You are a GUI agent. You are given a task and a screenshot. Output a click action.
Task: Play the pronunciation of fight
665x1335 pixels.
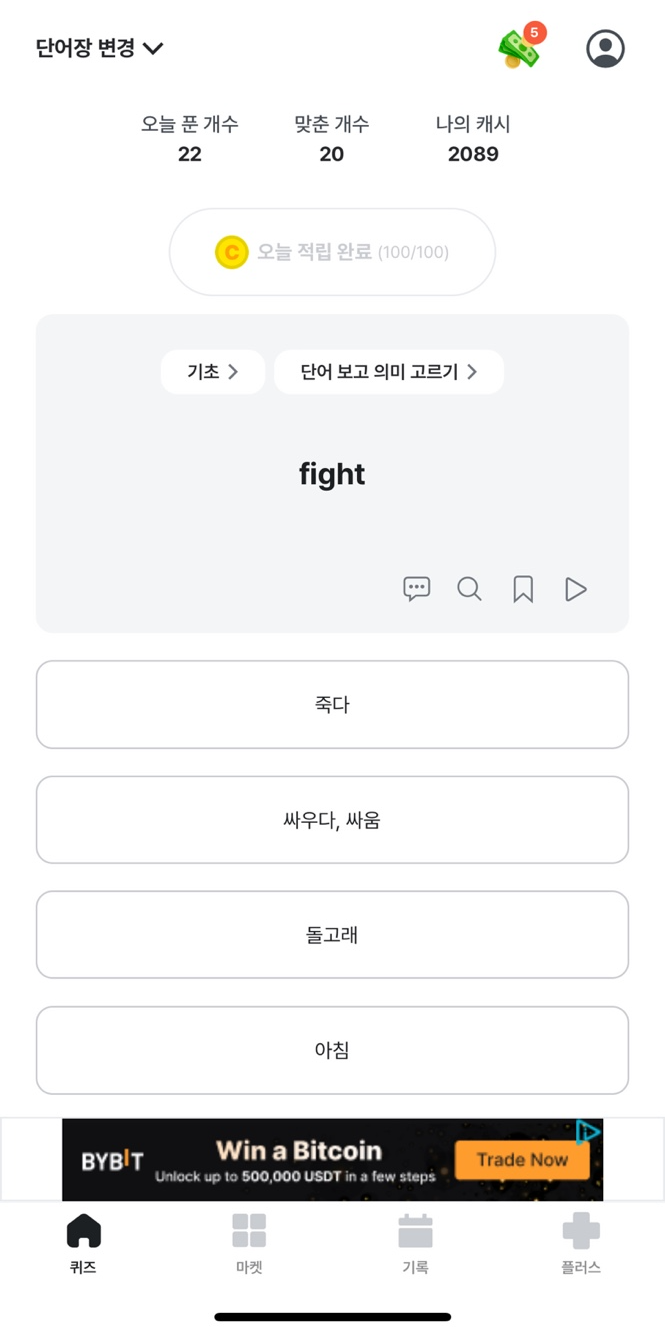(x=575, y=589)
